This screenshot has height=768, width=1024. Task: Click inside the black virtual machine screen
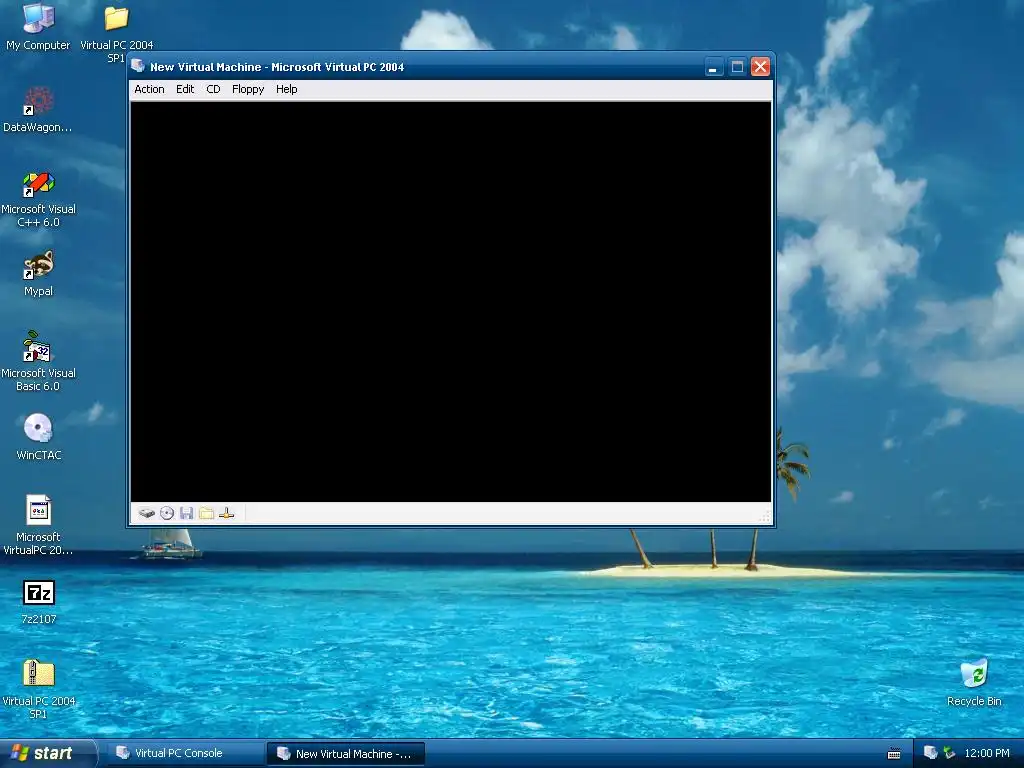click(x=451, y=302)
